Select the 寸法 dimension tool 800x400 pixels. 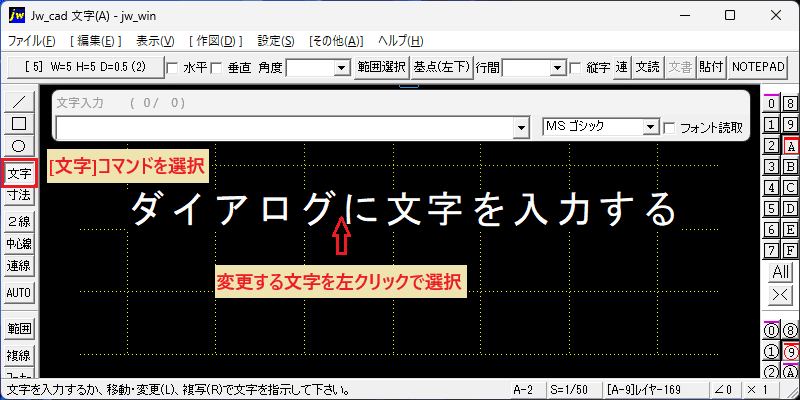pos(19,194)
